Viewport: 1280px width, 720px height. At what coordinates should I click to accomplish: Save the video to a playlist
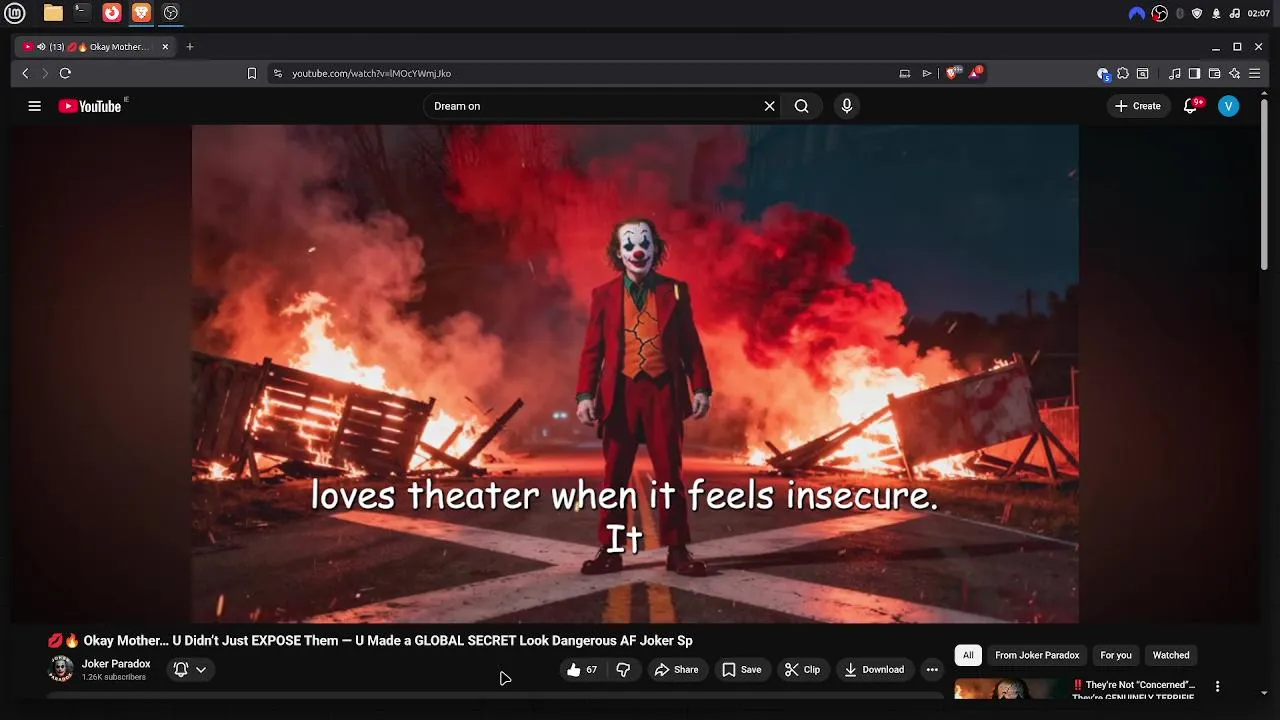[x=741, y=670]
